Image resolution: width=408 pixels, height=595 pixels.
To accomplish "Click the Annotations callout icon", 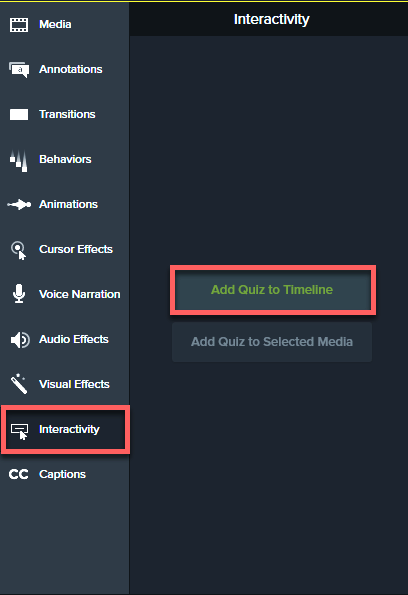I will 19,70.
